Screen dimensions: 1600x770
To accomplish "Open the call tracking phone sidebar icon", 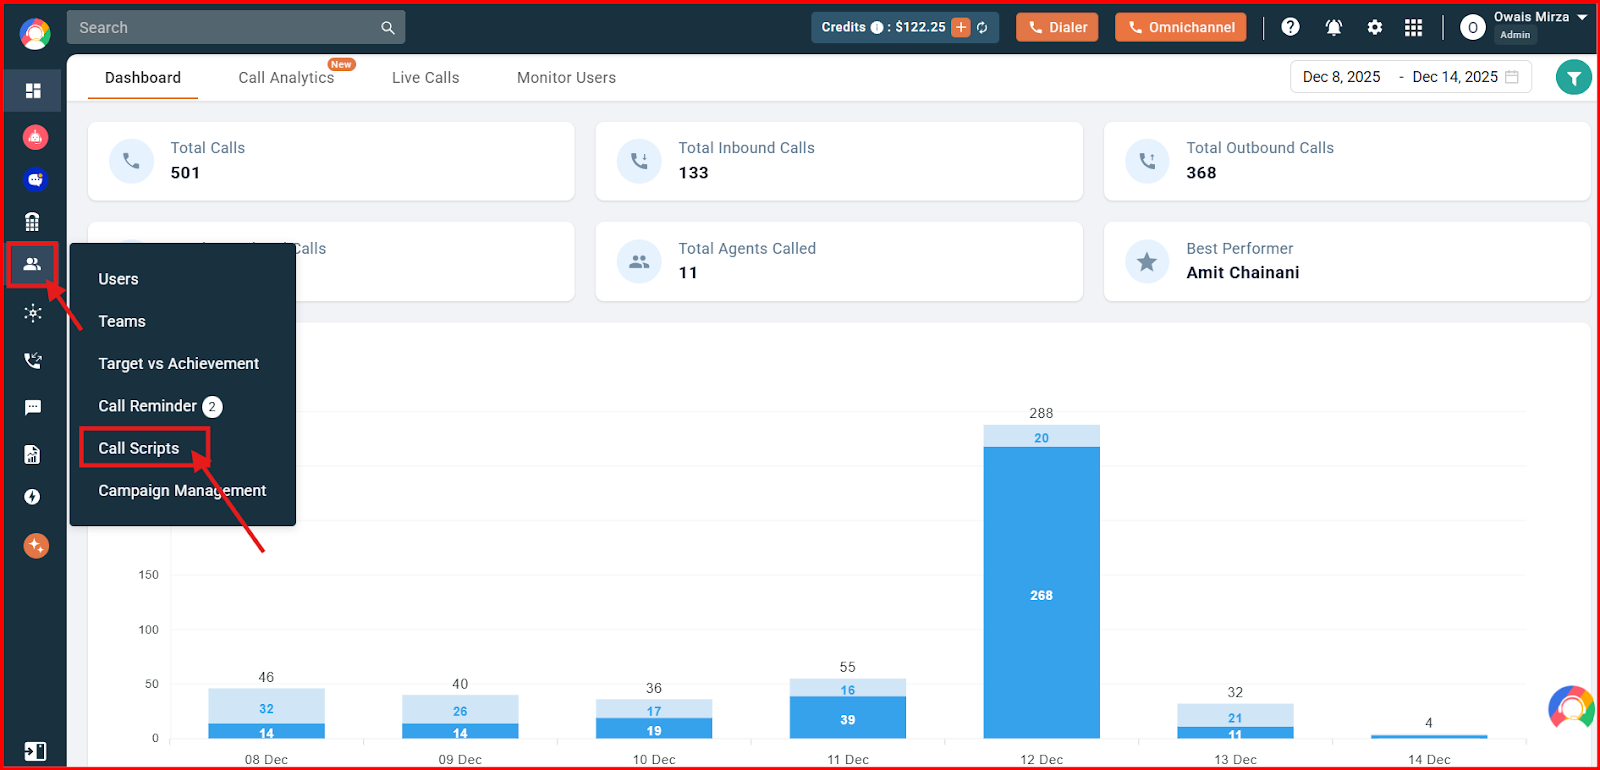I will [x=33, y=360].
